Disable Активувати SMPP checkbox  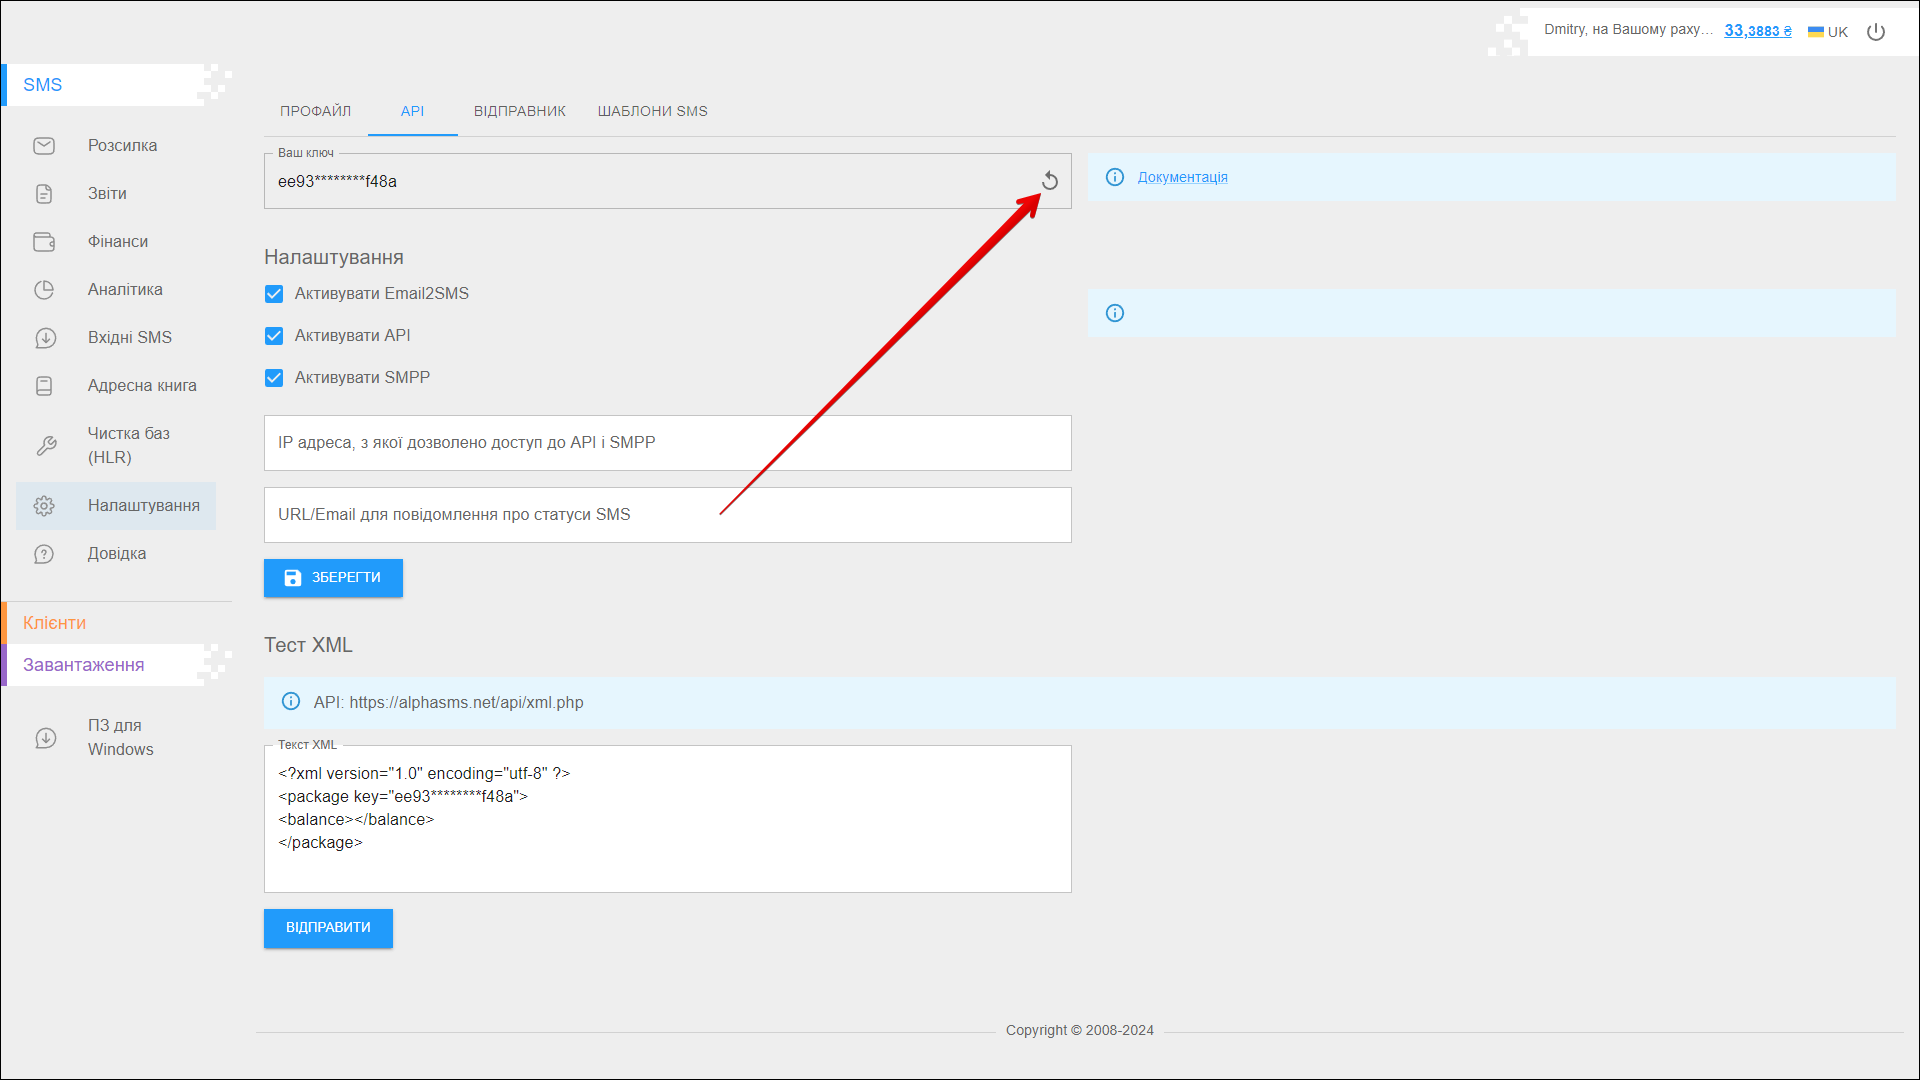pyautogui.click(x=274, y=378)
